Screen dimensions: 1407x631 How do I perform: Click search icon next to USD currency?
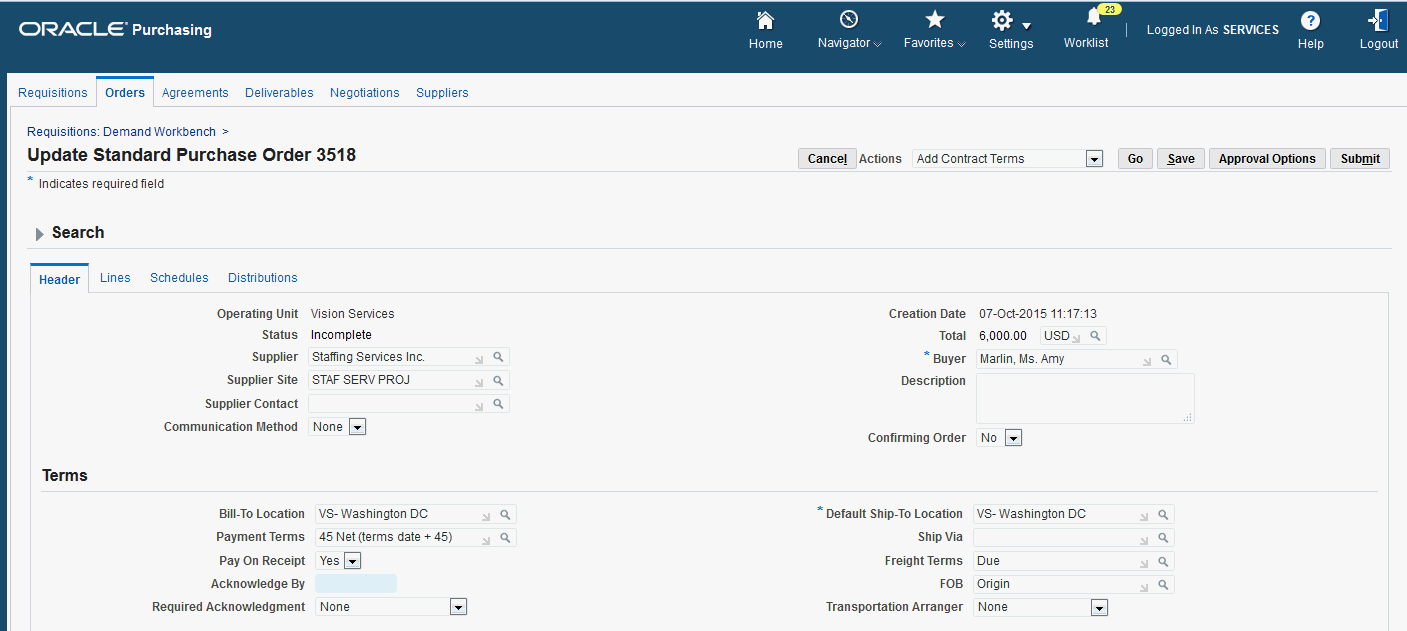[1095, 336]
